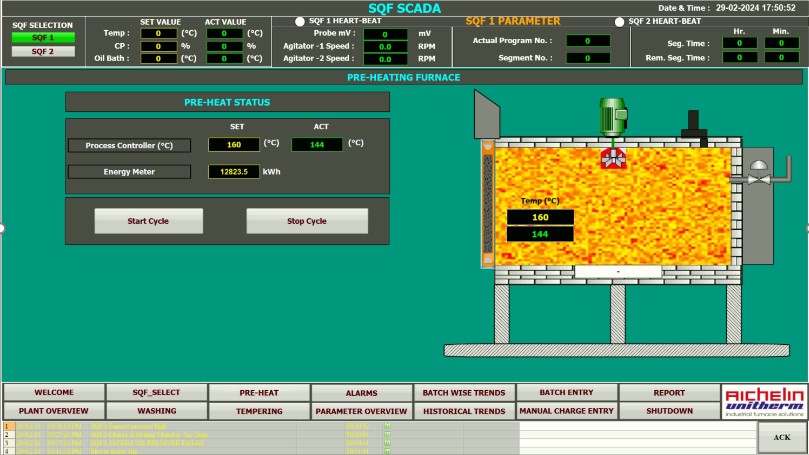
Task: Select the SQF 2 furnace toggle
Action: pos(42,51)
